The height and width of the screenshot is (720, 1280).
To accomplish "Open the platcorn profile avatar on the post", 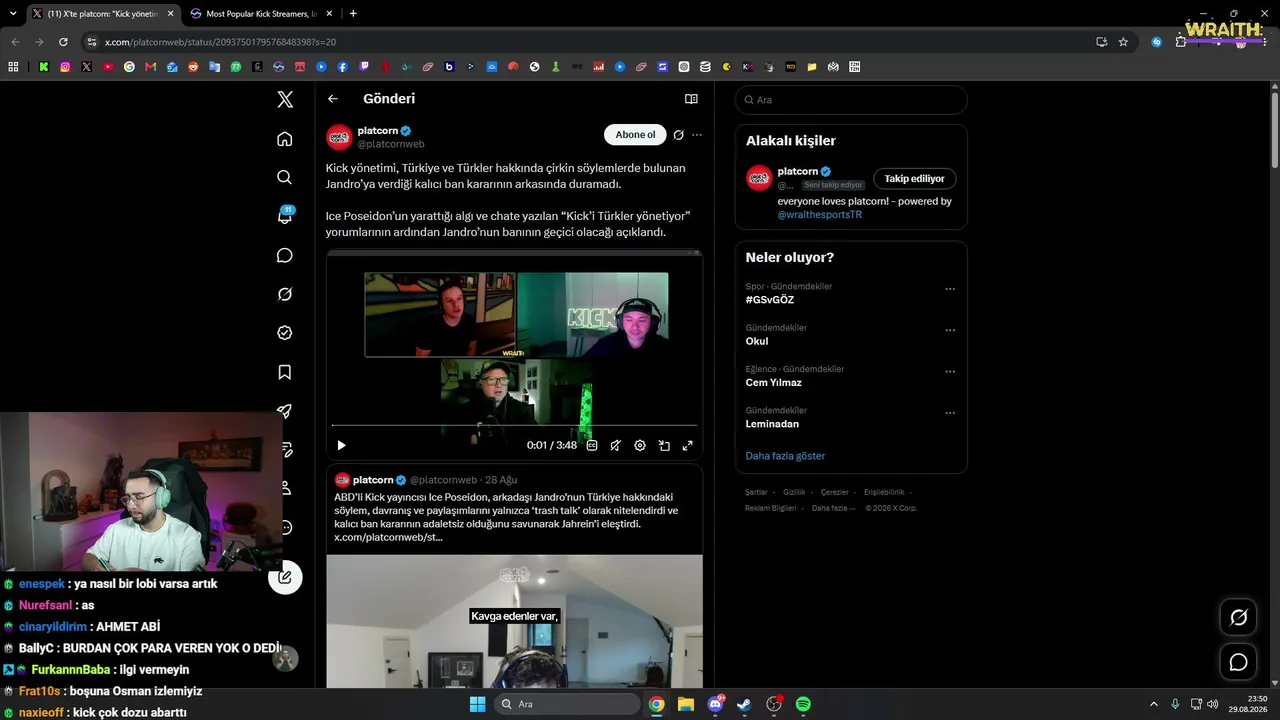I will [x=339, y=137].
